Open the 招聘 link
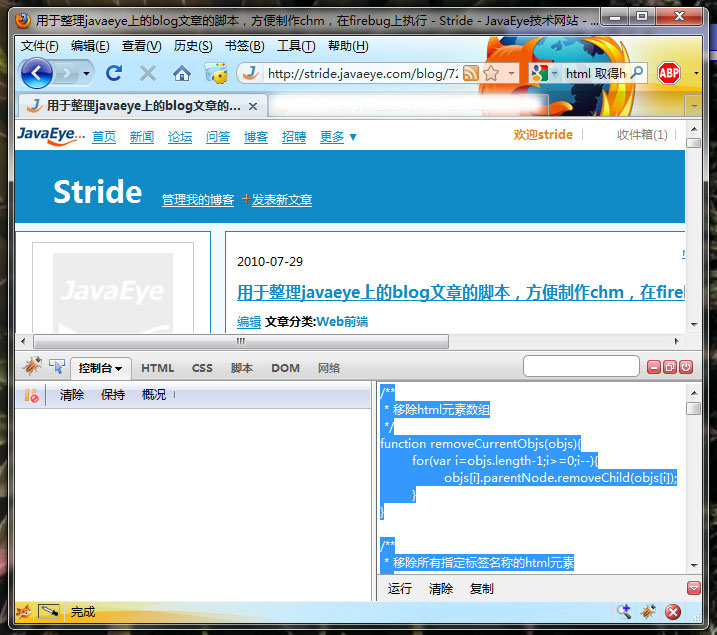This screenshot has height=635, width=717. pos(294,136)
